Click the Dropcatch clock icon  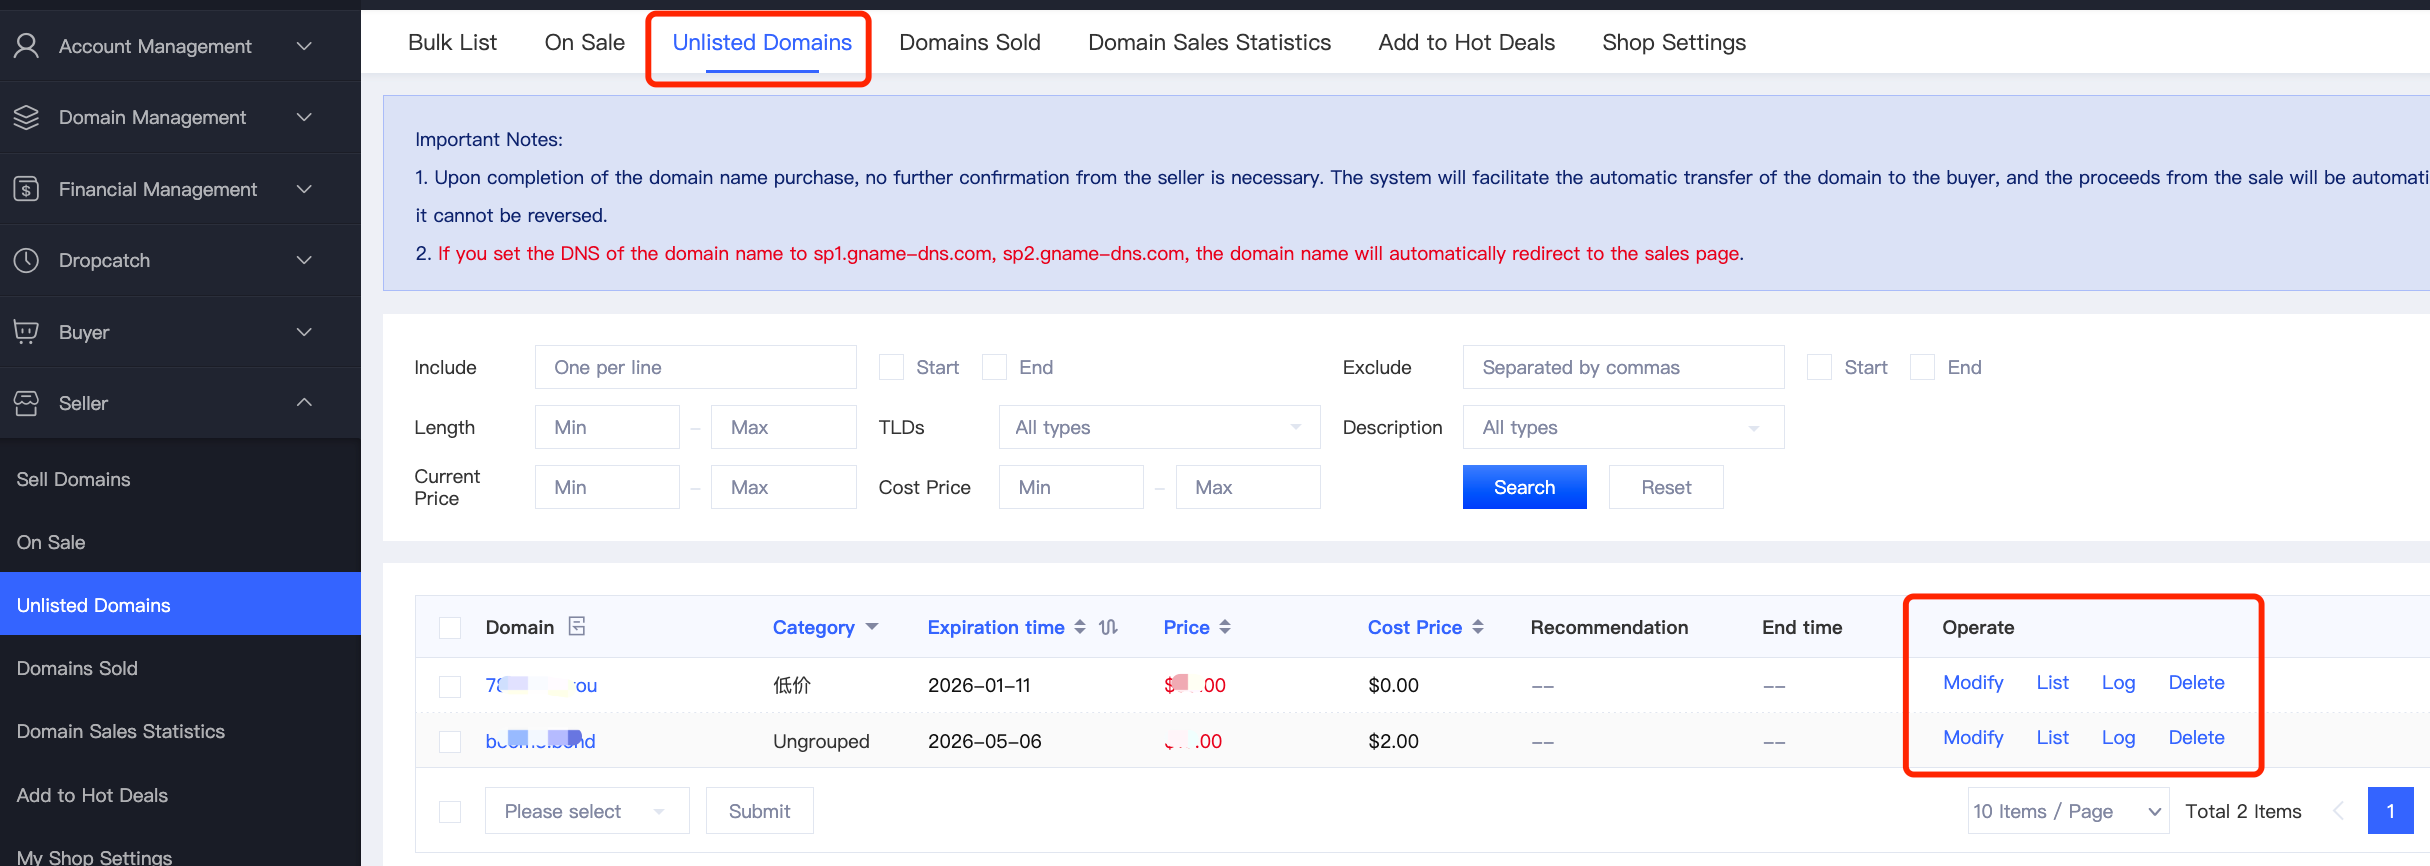tap(27, 260)
